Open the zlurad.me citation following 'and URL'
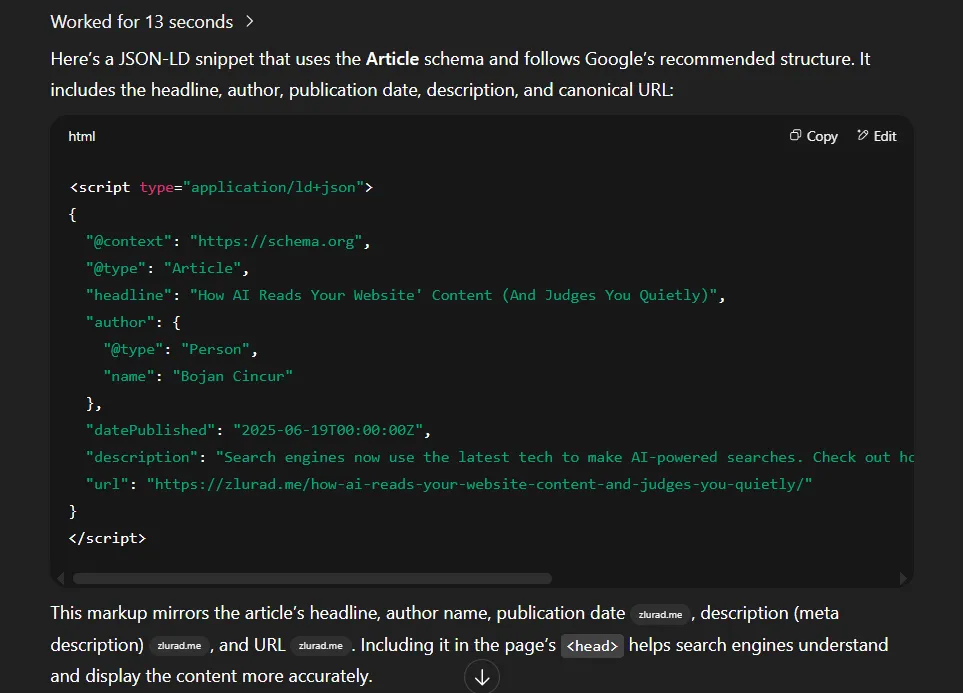The height and width of the screenshot is (693, 963). (x=320, y=646)
